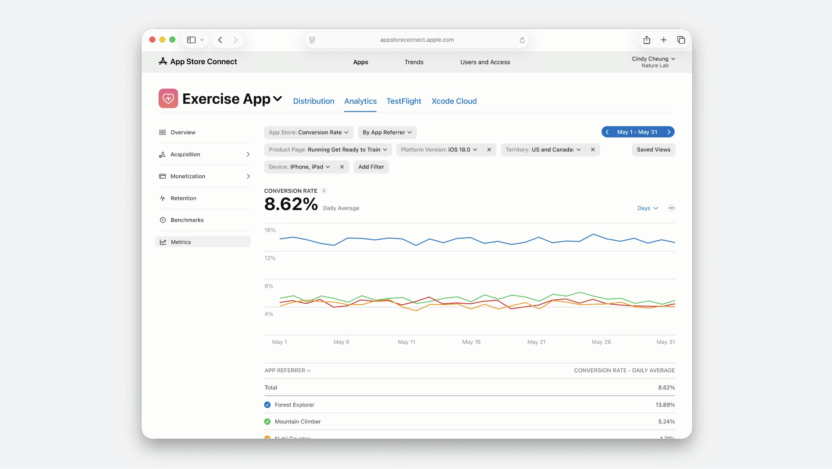Viewport: 832px width, 469px height.
Task: Open the sidebar button's dropdown arrow
Action: pyautogui.click(x=202, y=40)
